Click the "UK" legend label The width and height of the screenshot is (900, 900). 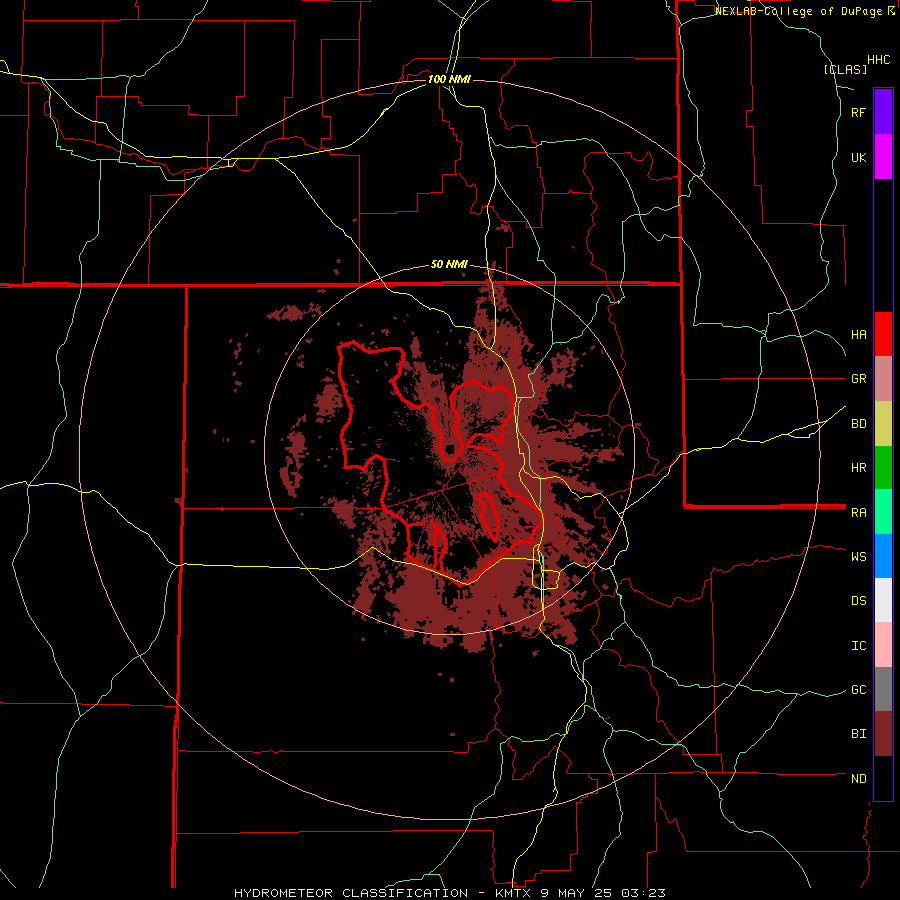pos(858,158)
